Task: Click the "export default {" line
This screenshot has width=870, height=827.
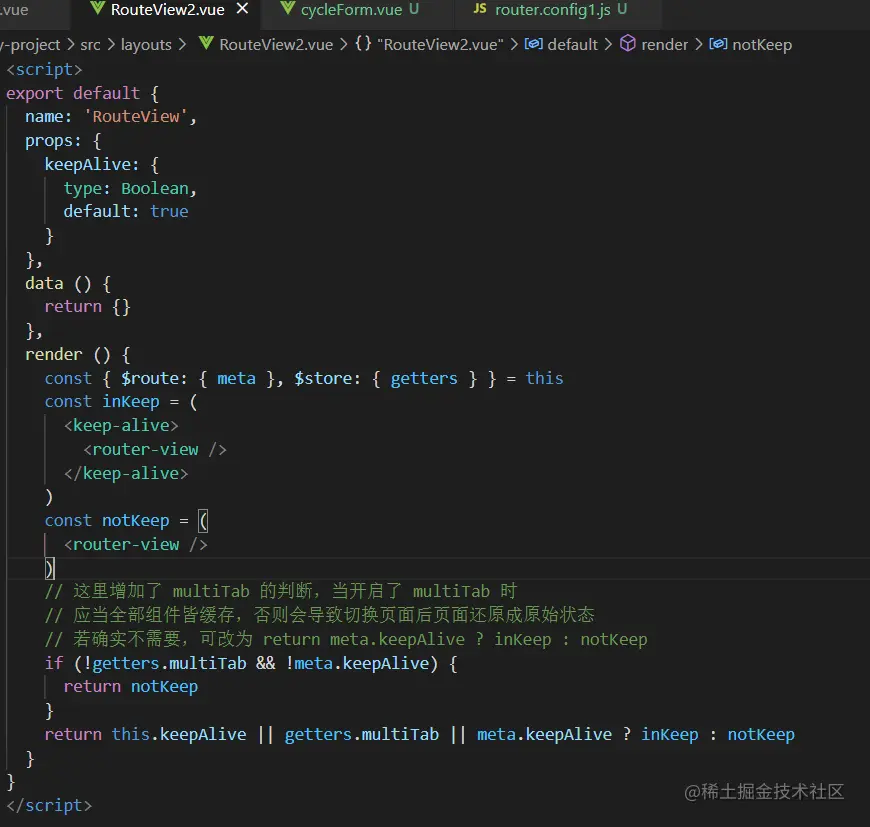Action: [x=83, y=93]
